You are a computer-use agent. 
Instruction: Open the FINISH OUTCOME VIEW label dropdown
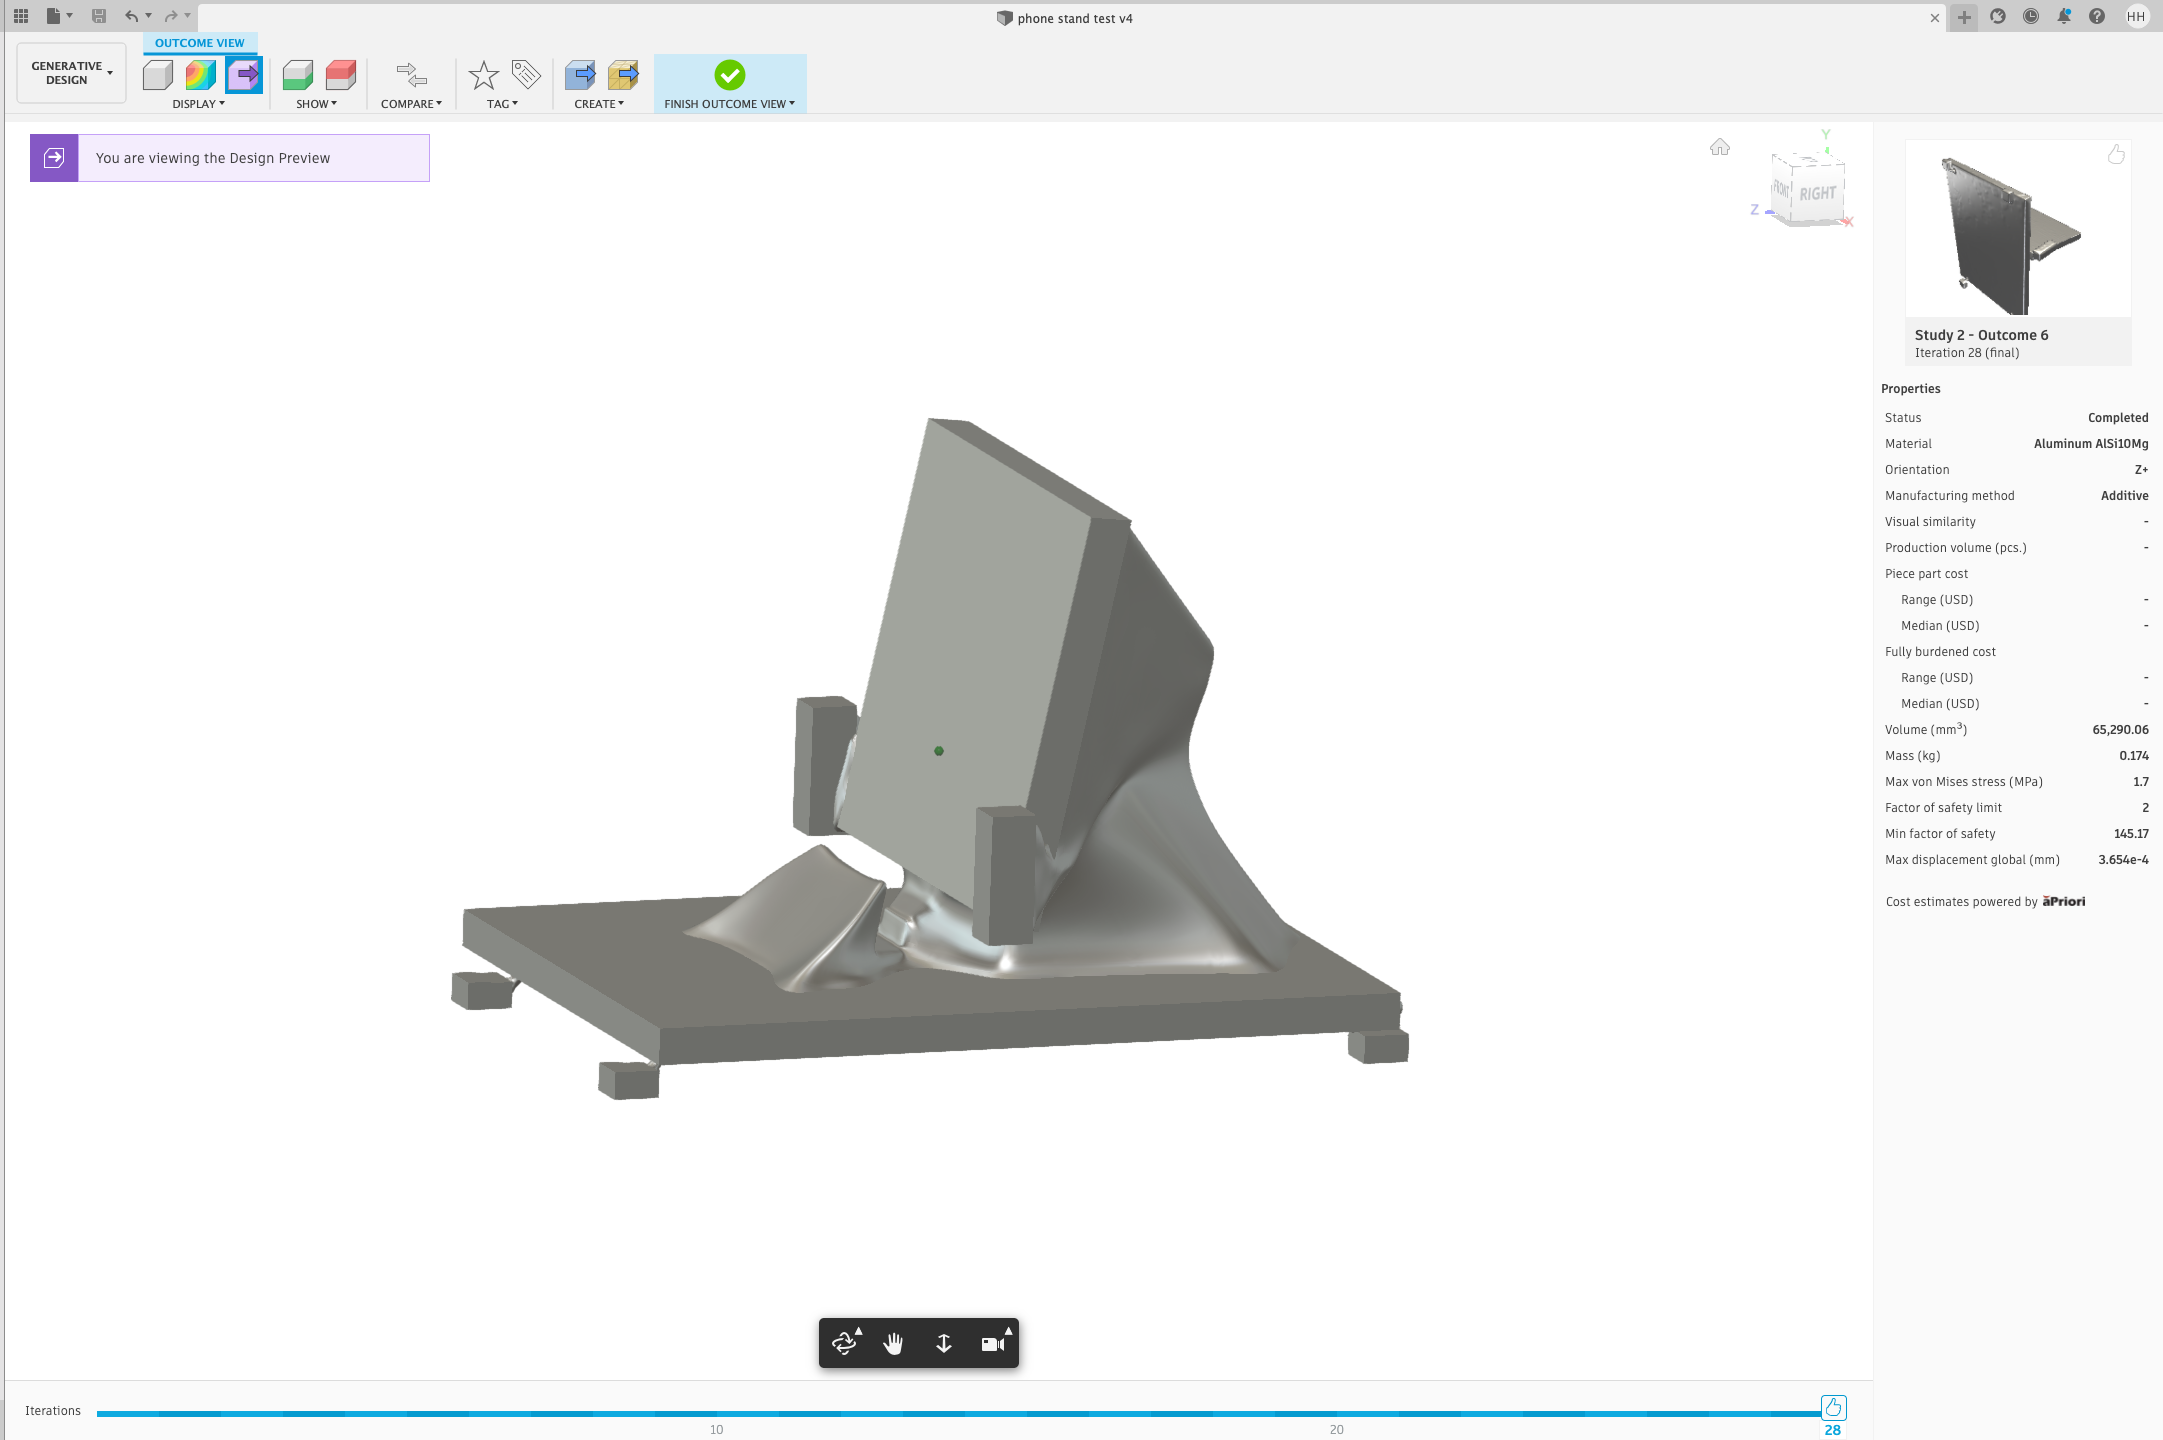click(729, 104)
